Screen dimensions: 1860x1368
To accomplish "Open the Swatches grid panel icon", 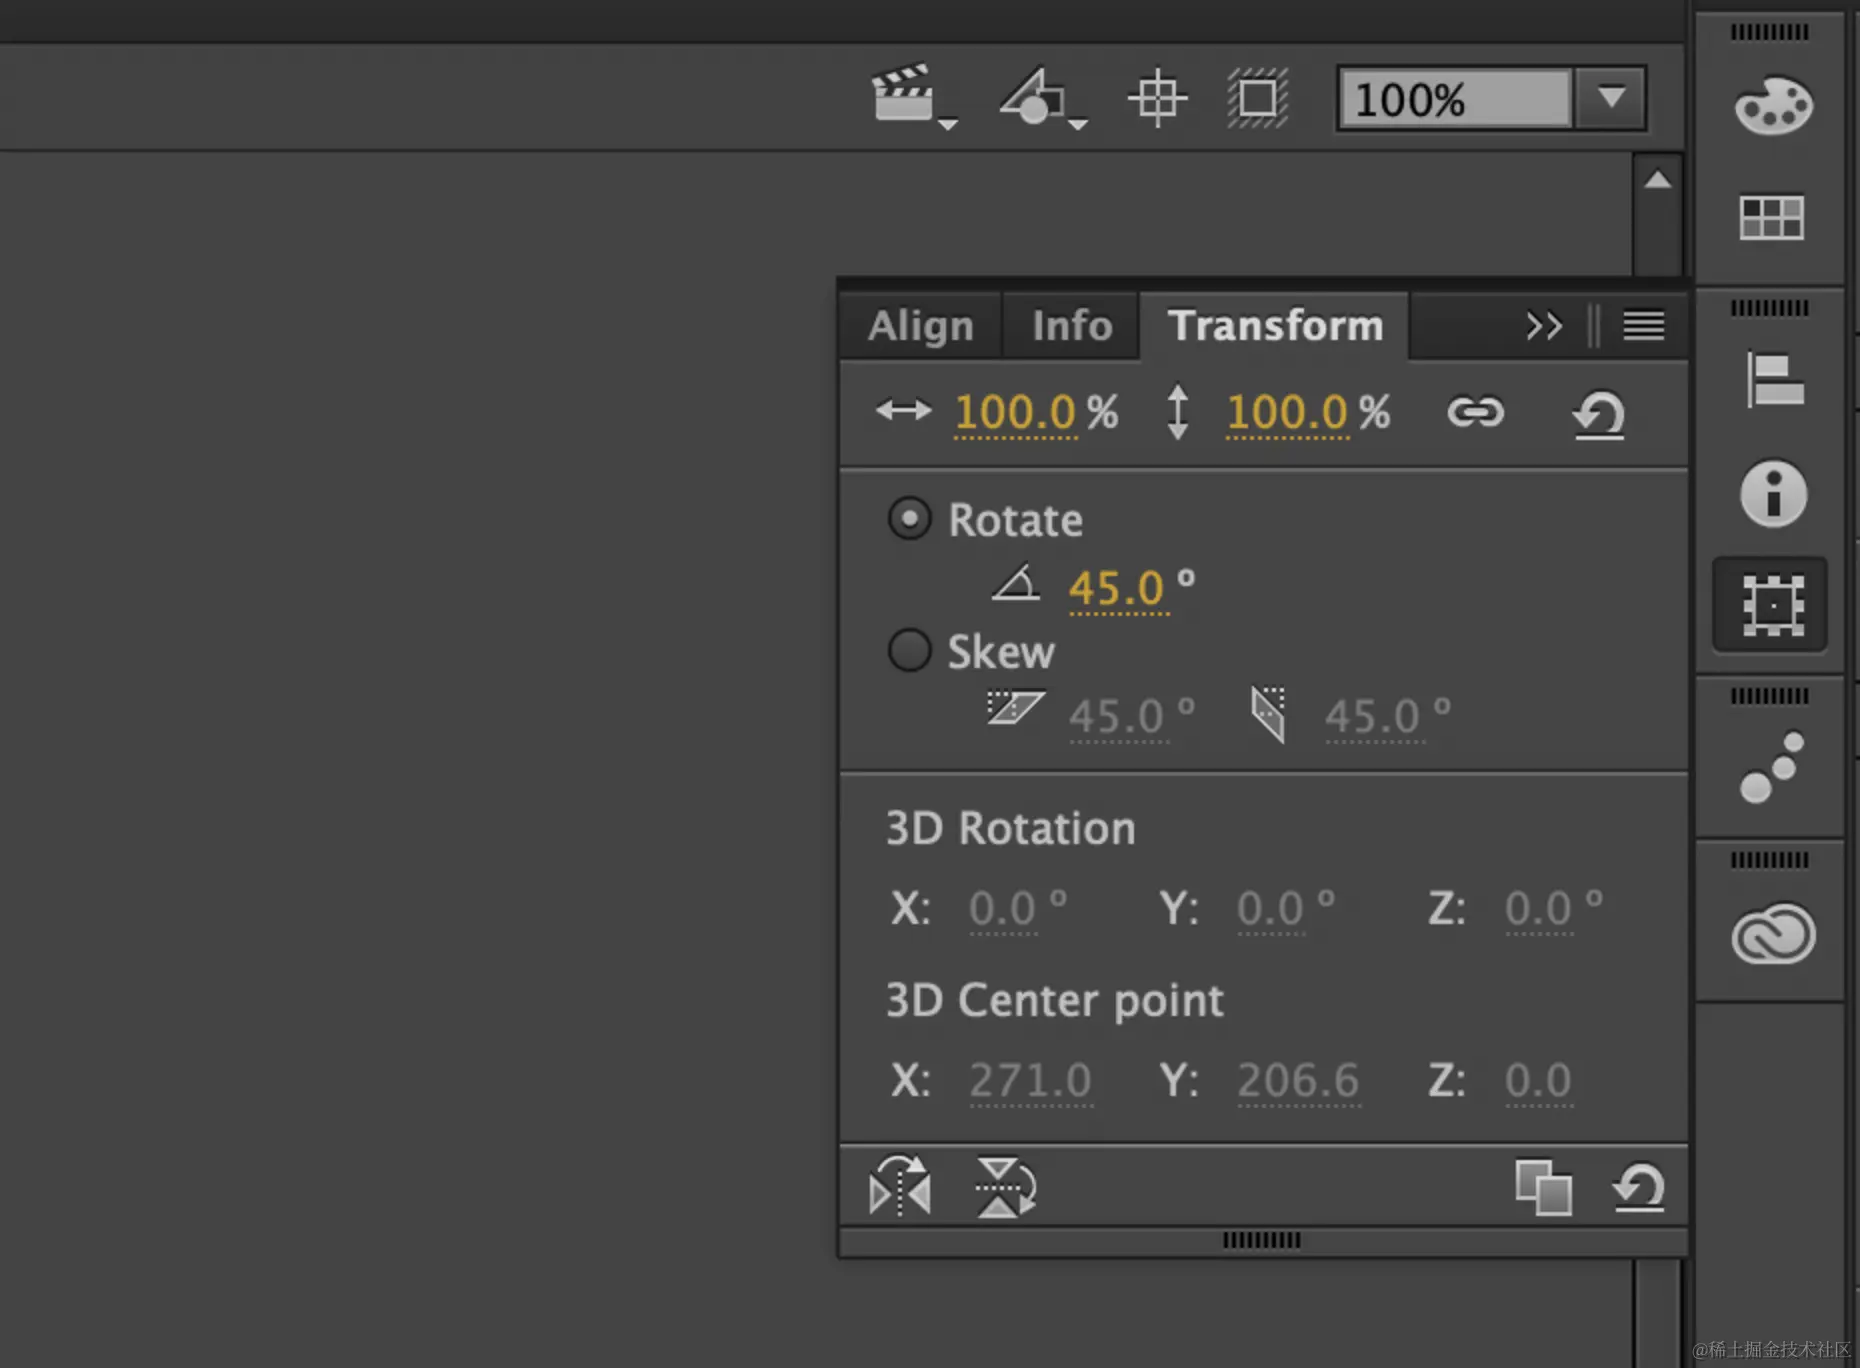I will pos(1772,217).
